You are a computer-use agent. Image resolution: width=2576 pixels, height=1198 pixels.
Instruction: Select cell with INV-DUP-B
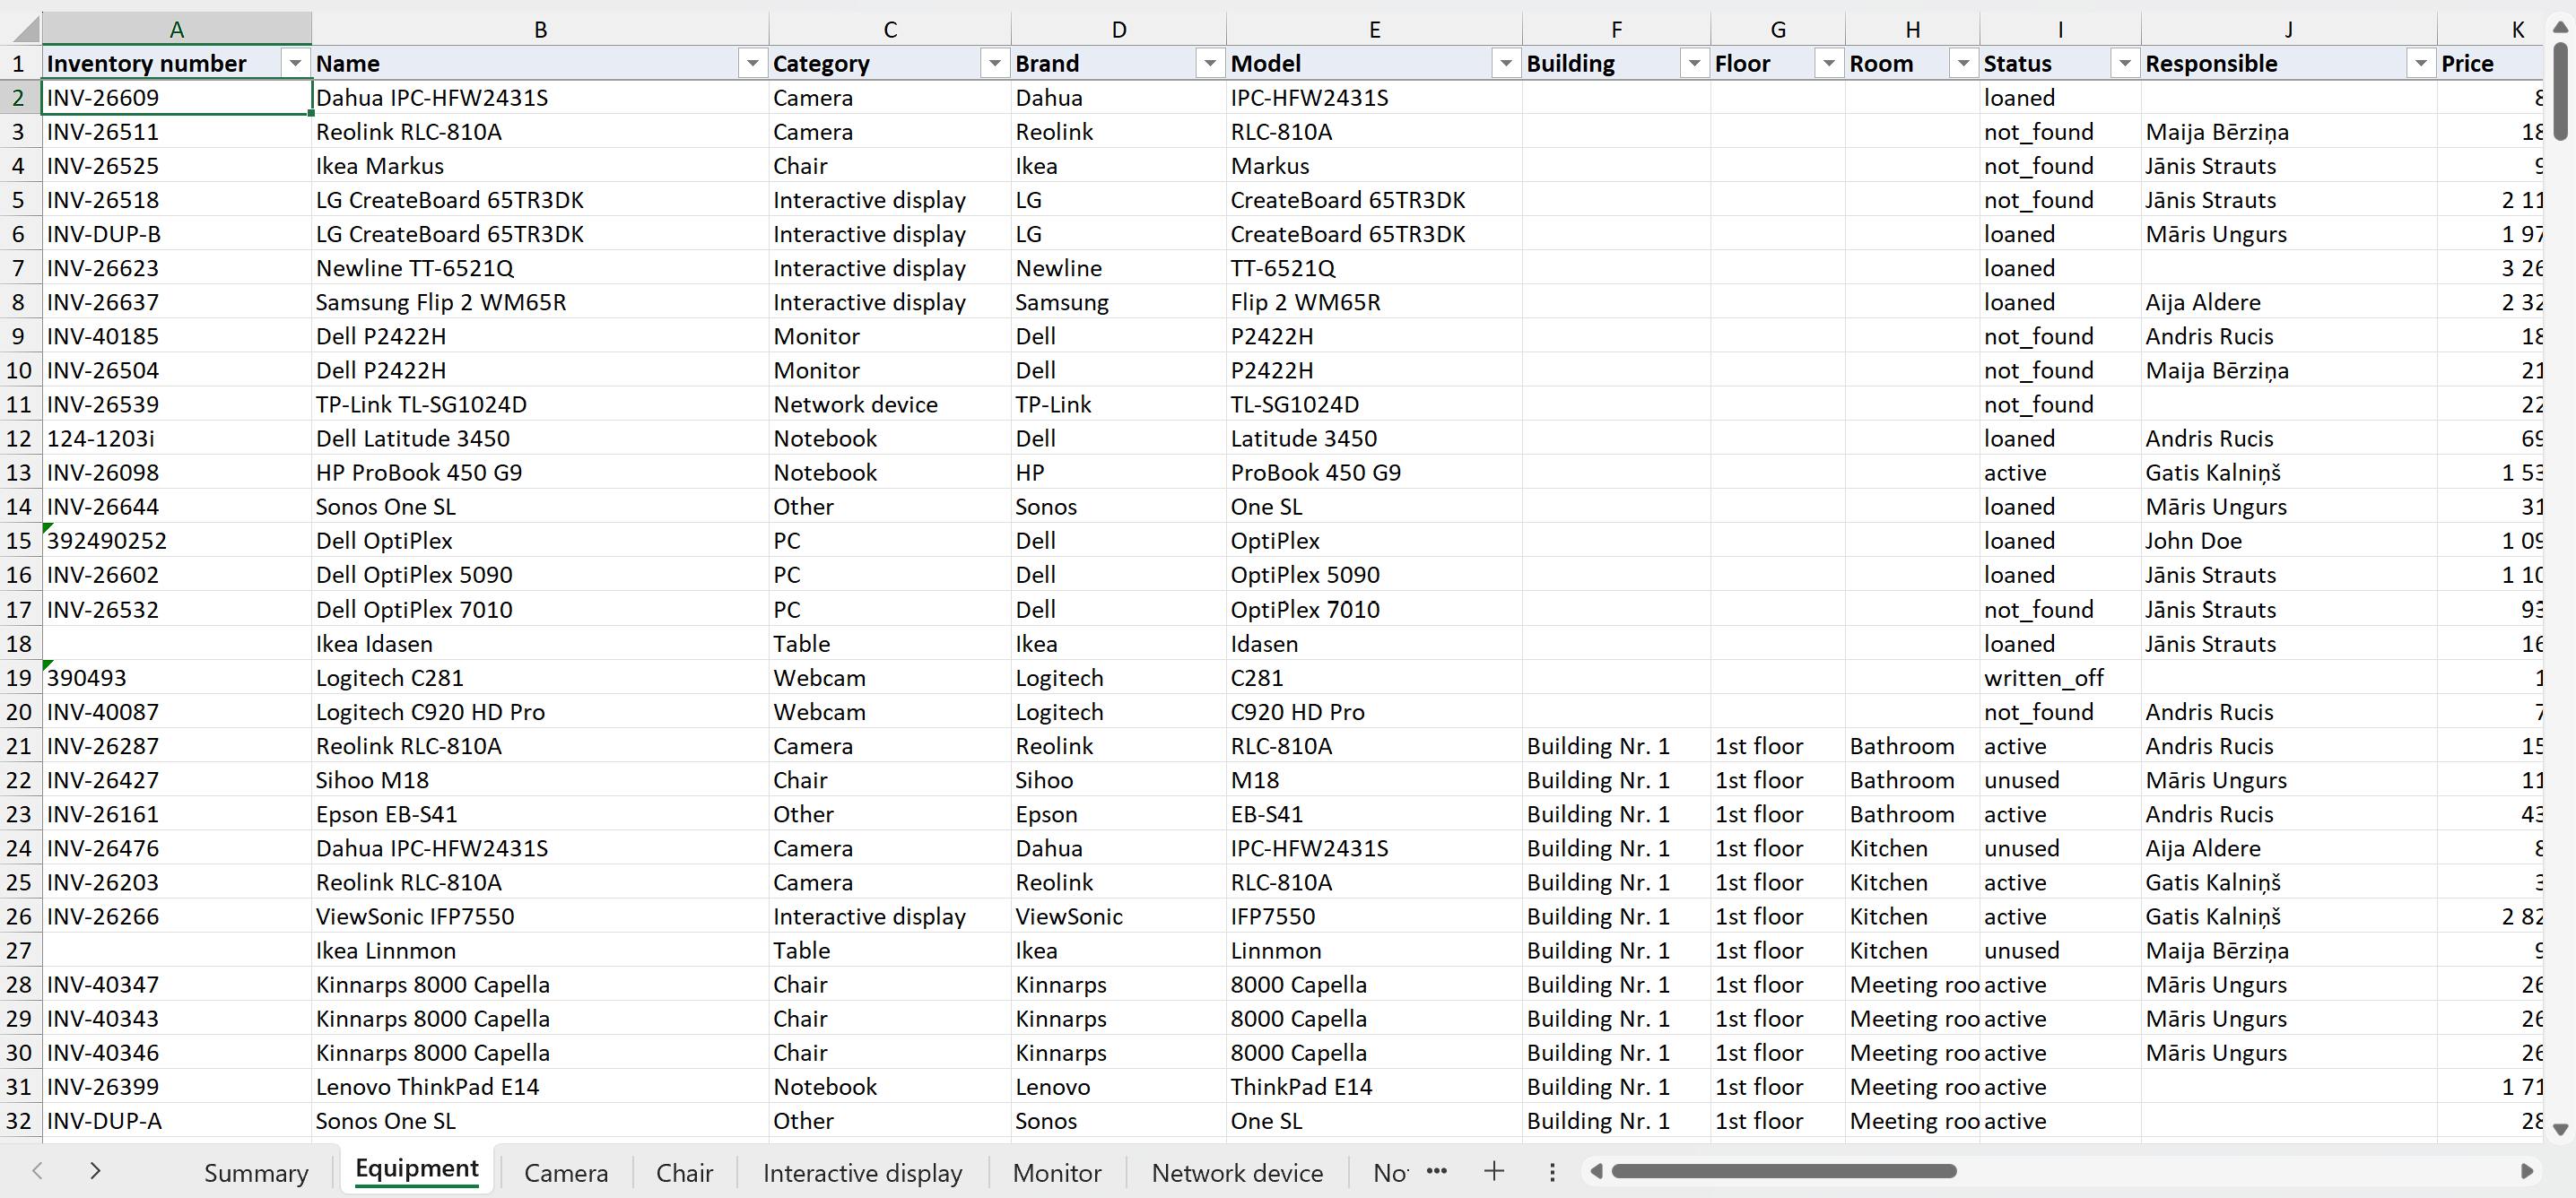point(177,234)
